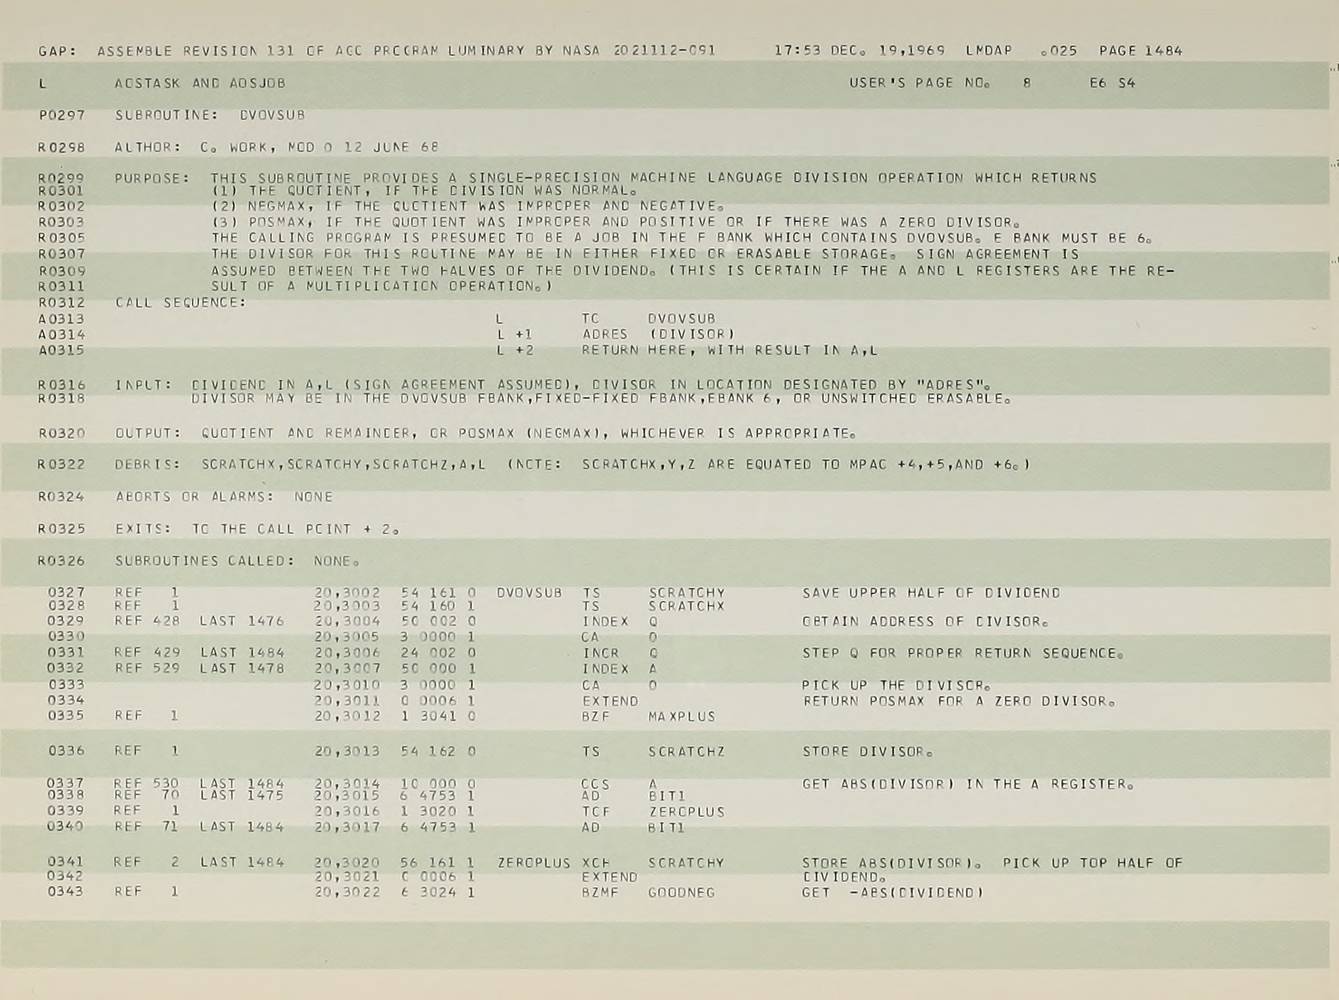Click 'GAP:' at the header start
1339x1000 pixels.
(x=58, y=51)
